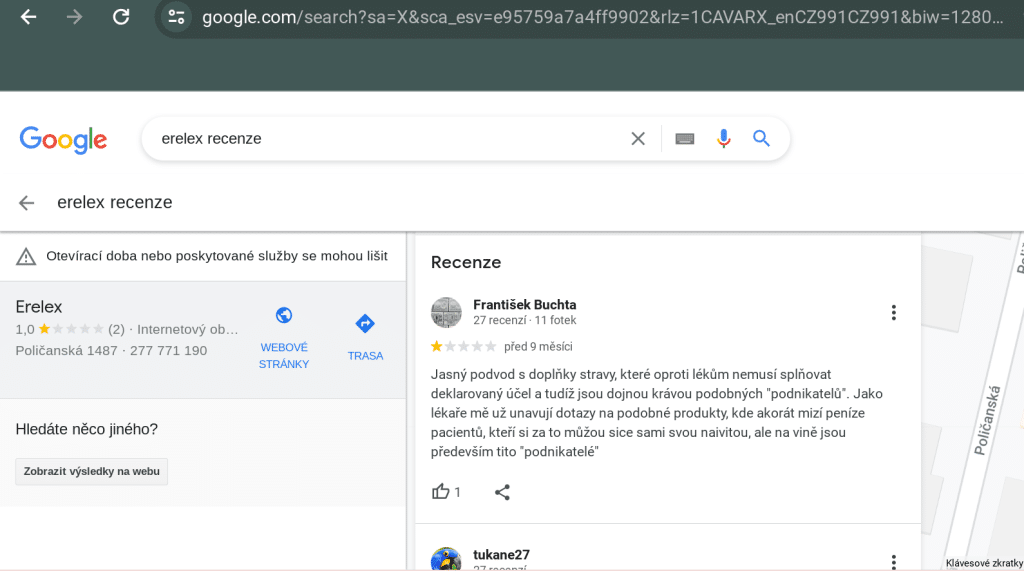Click the one-star rating on Buchta's review
Viewport: 1024px width, 571px height.
(463, 346)
